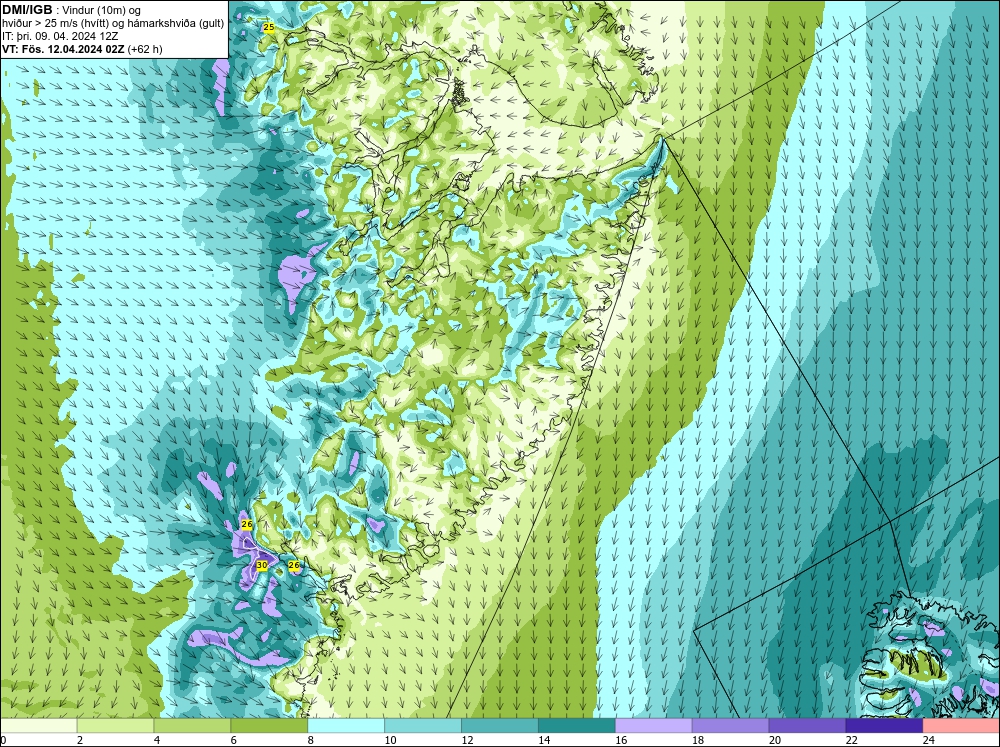Select the green 4–6 legend swatch
Screen dimensions: 1000x747
pos(192,726)
